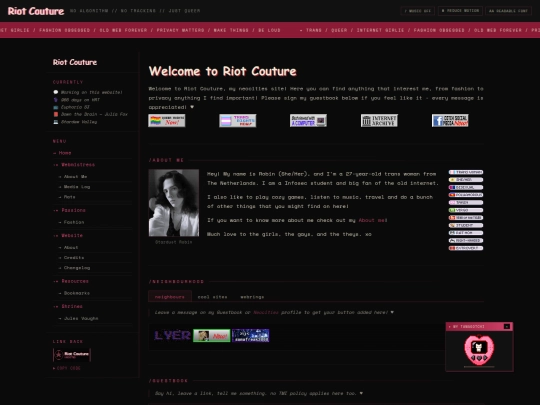The height and width of the screenshot is (405, 540).
Task: Click the laptop icon beside Stardew Valley
Action: click(x=56, y=122)
